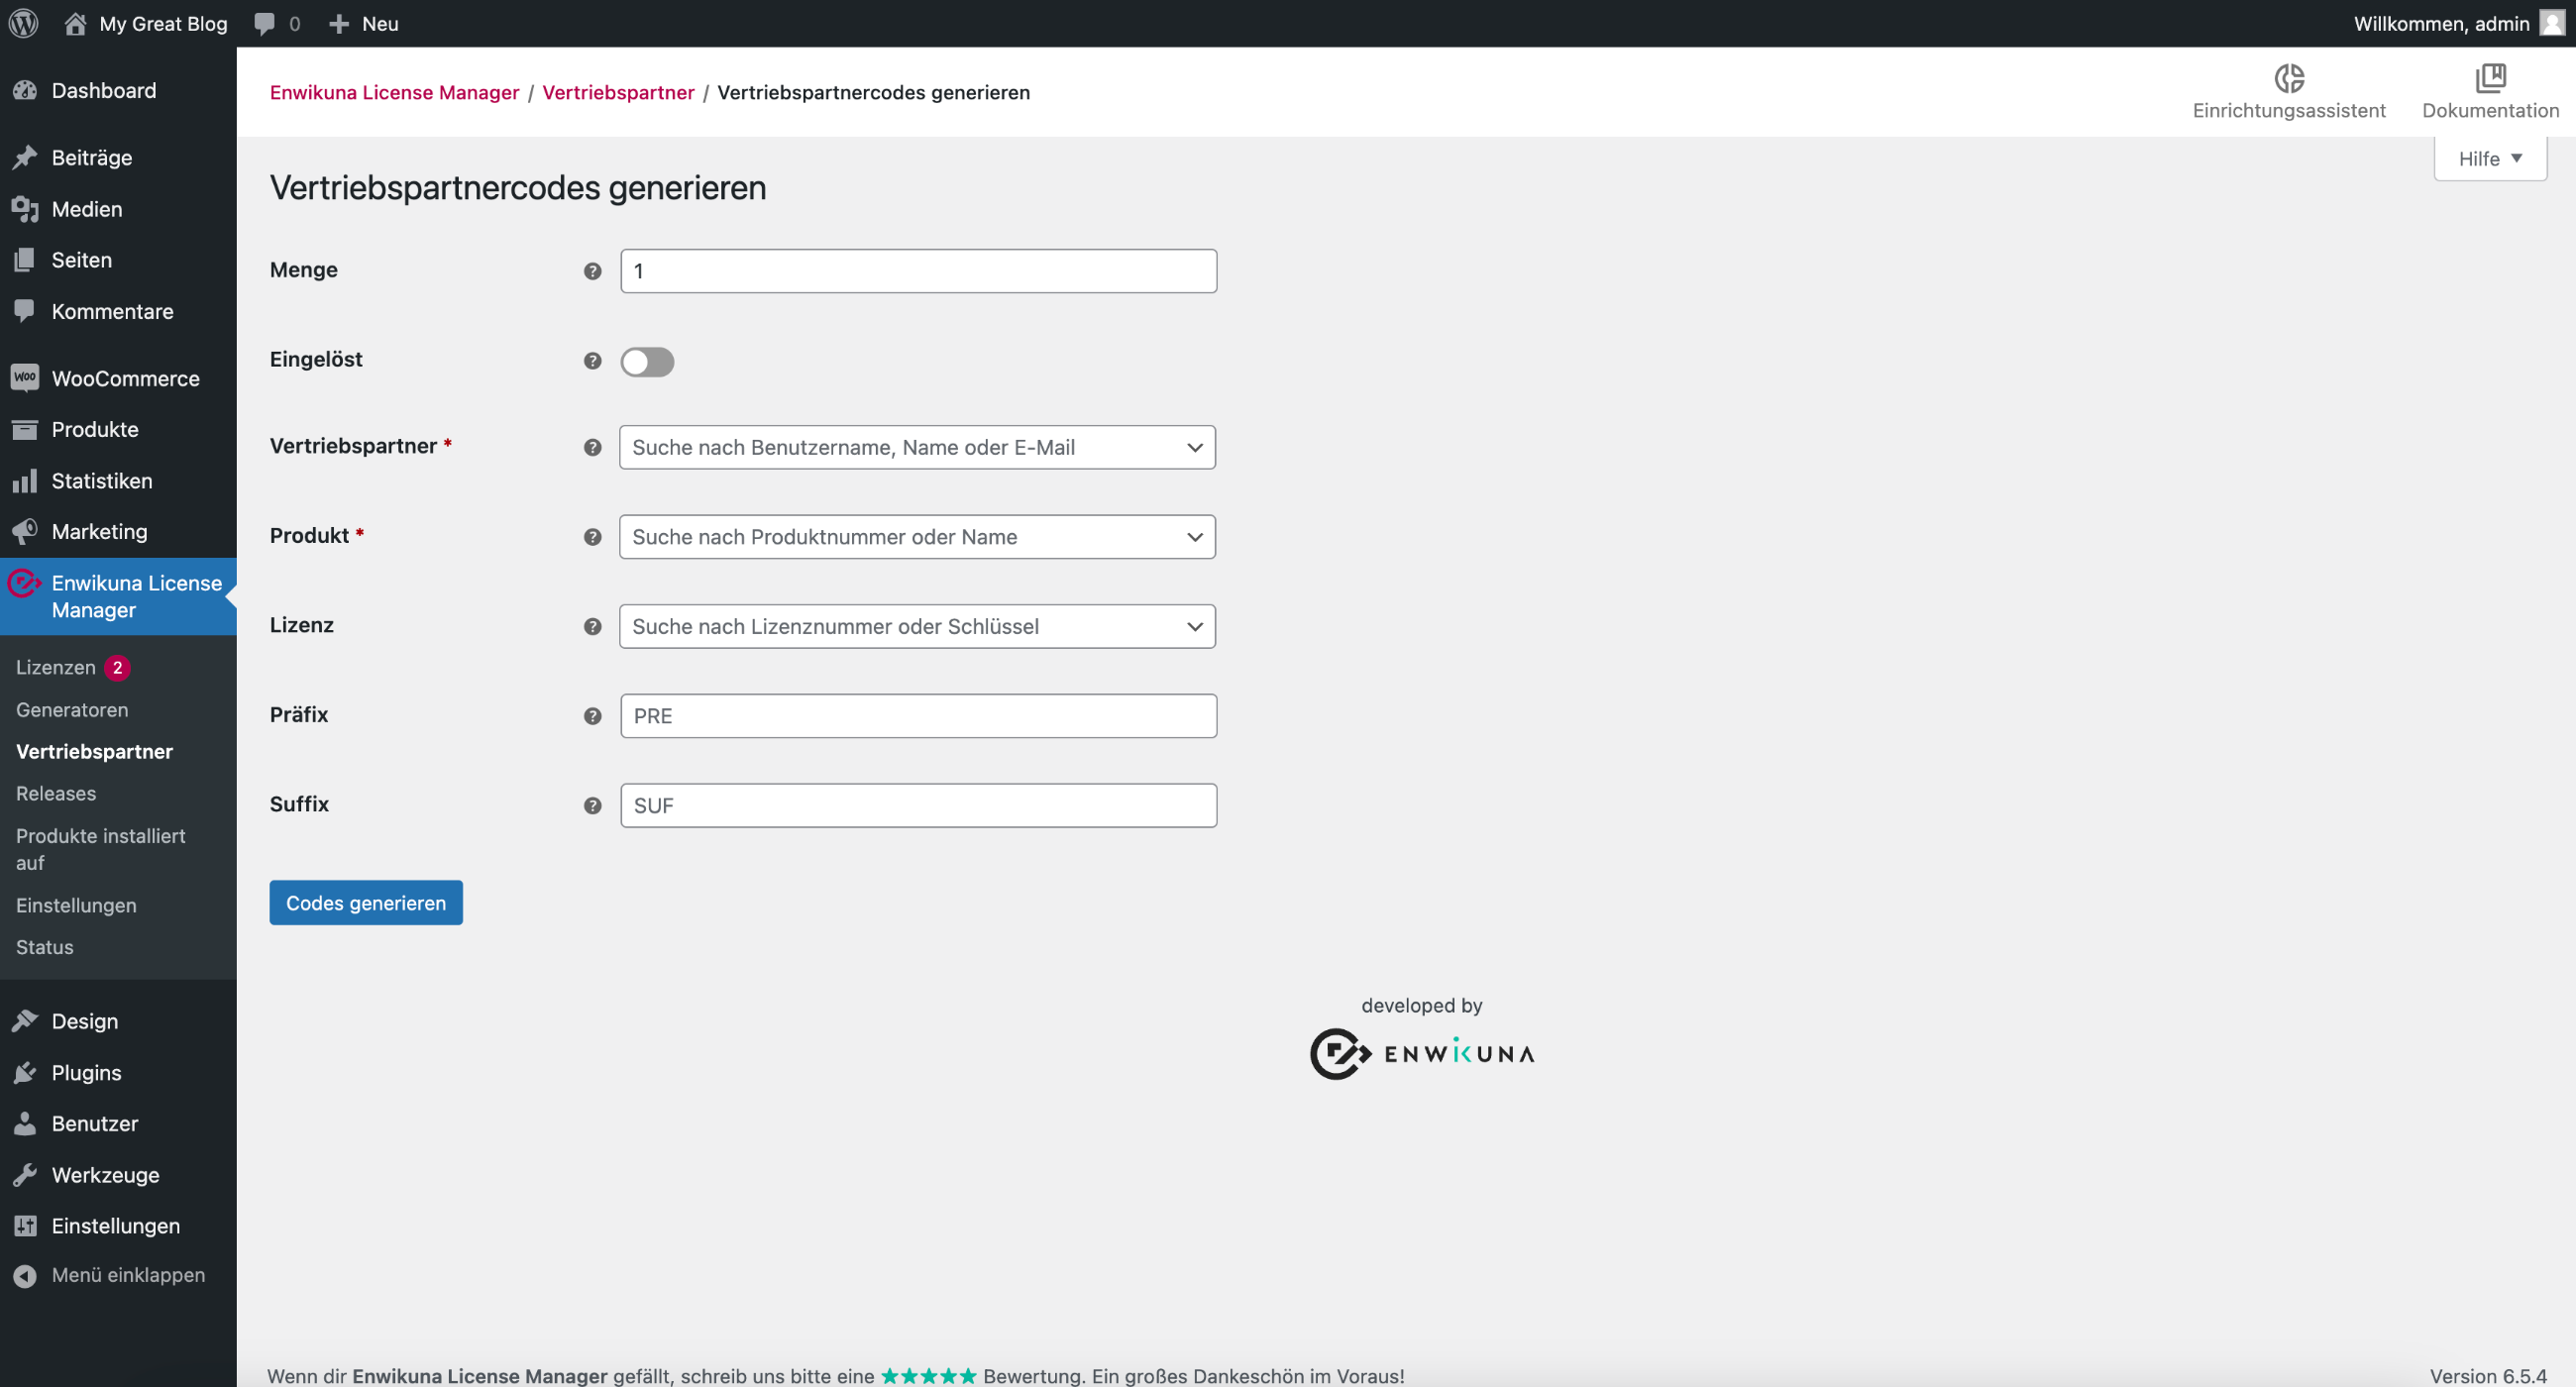Click the Design paintbrush icon
Image resolution: width=2576 pixels, height=1387 pixels.
tap(25, 1021)
